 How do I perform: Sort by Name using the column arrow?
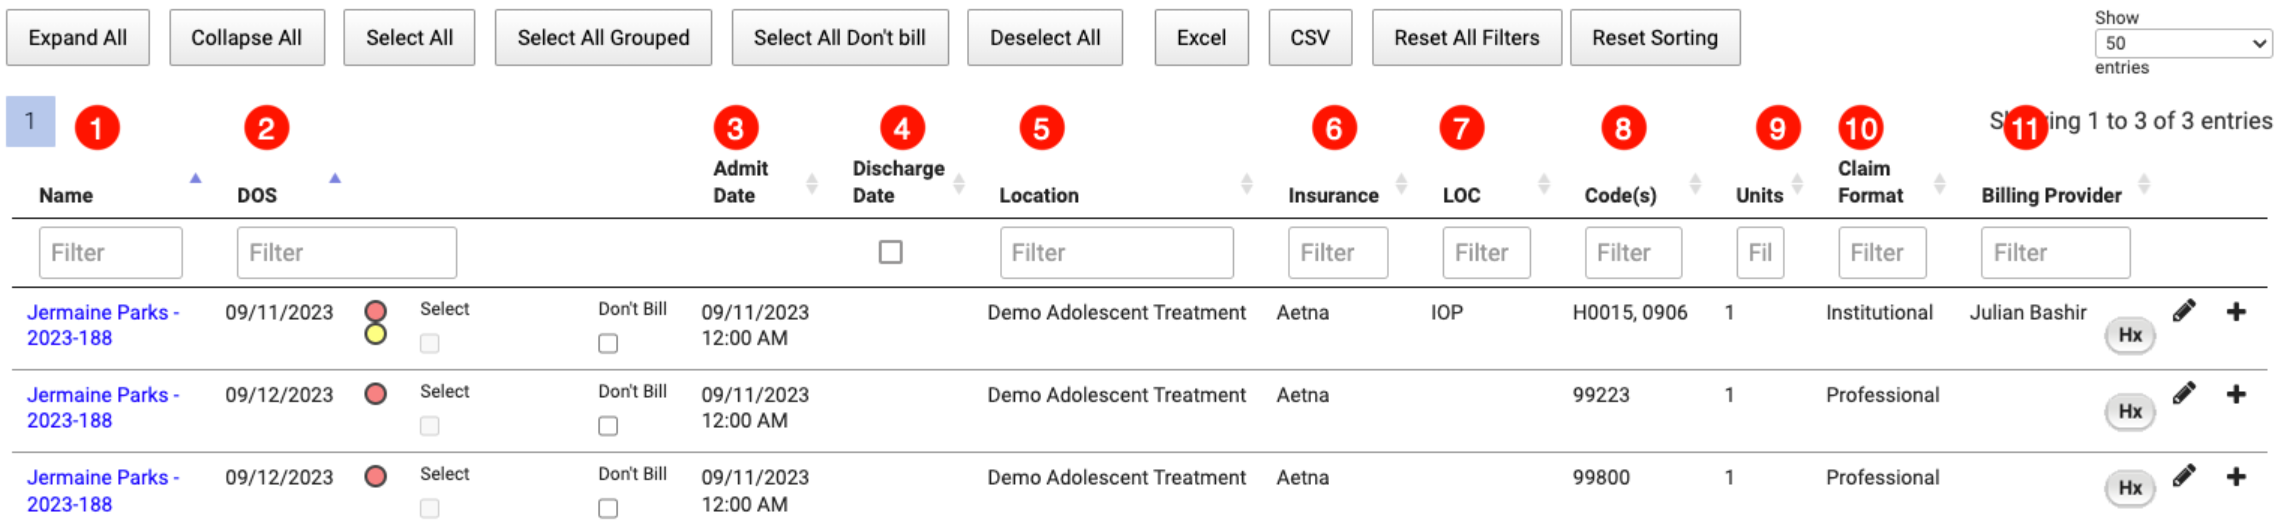[x=195, y=178]
